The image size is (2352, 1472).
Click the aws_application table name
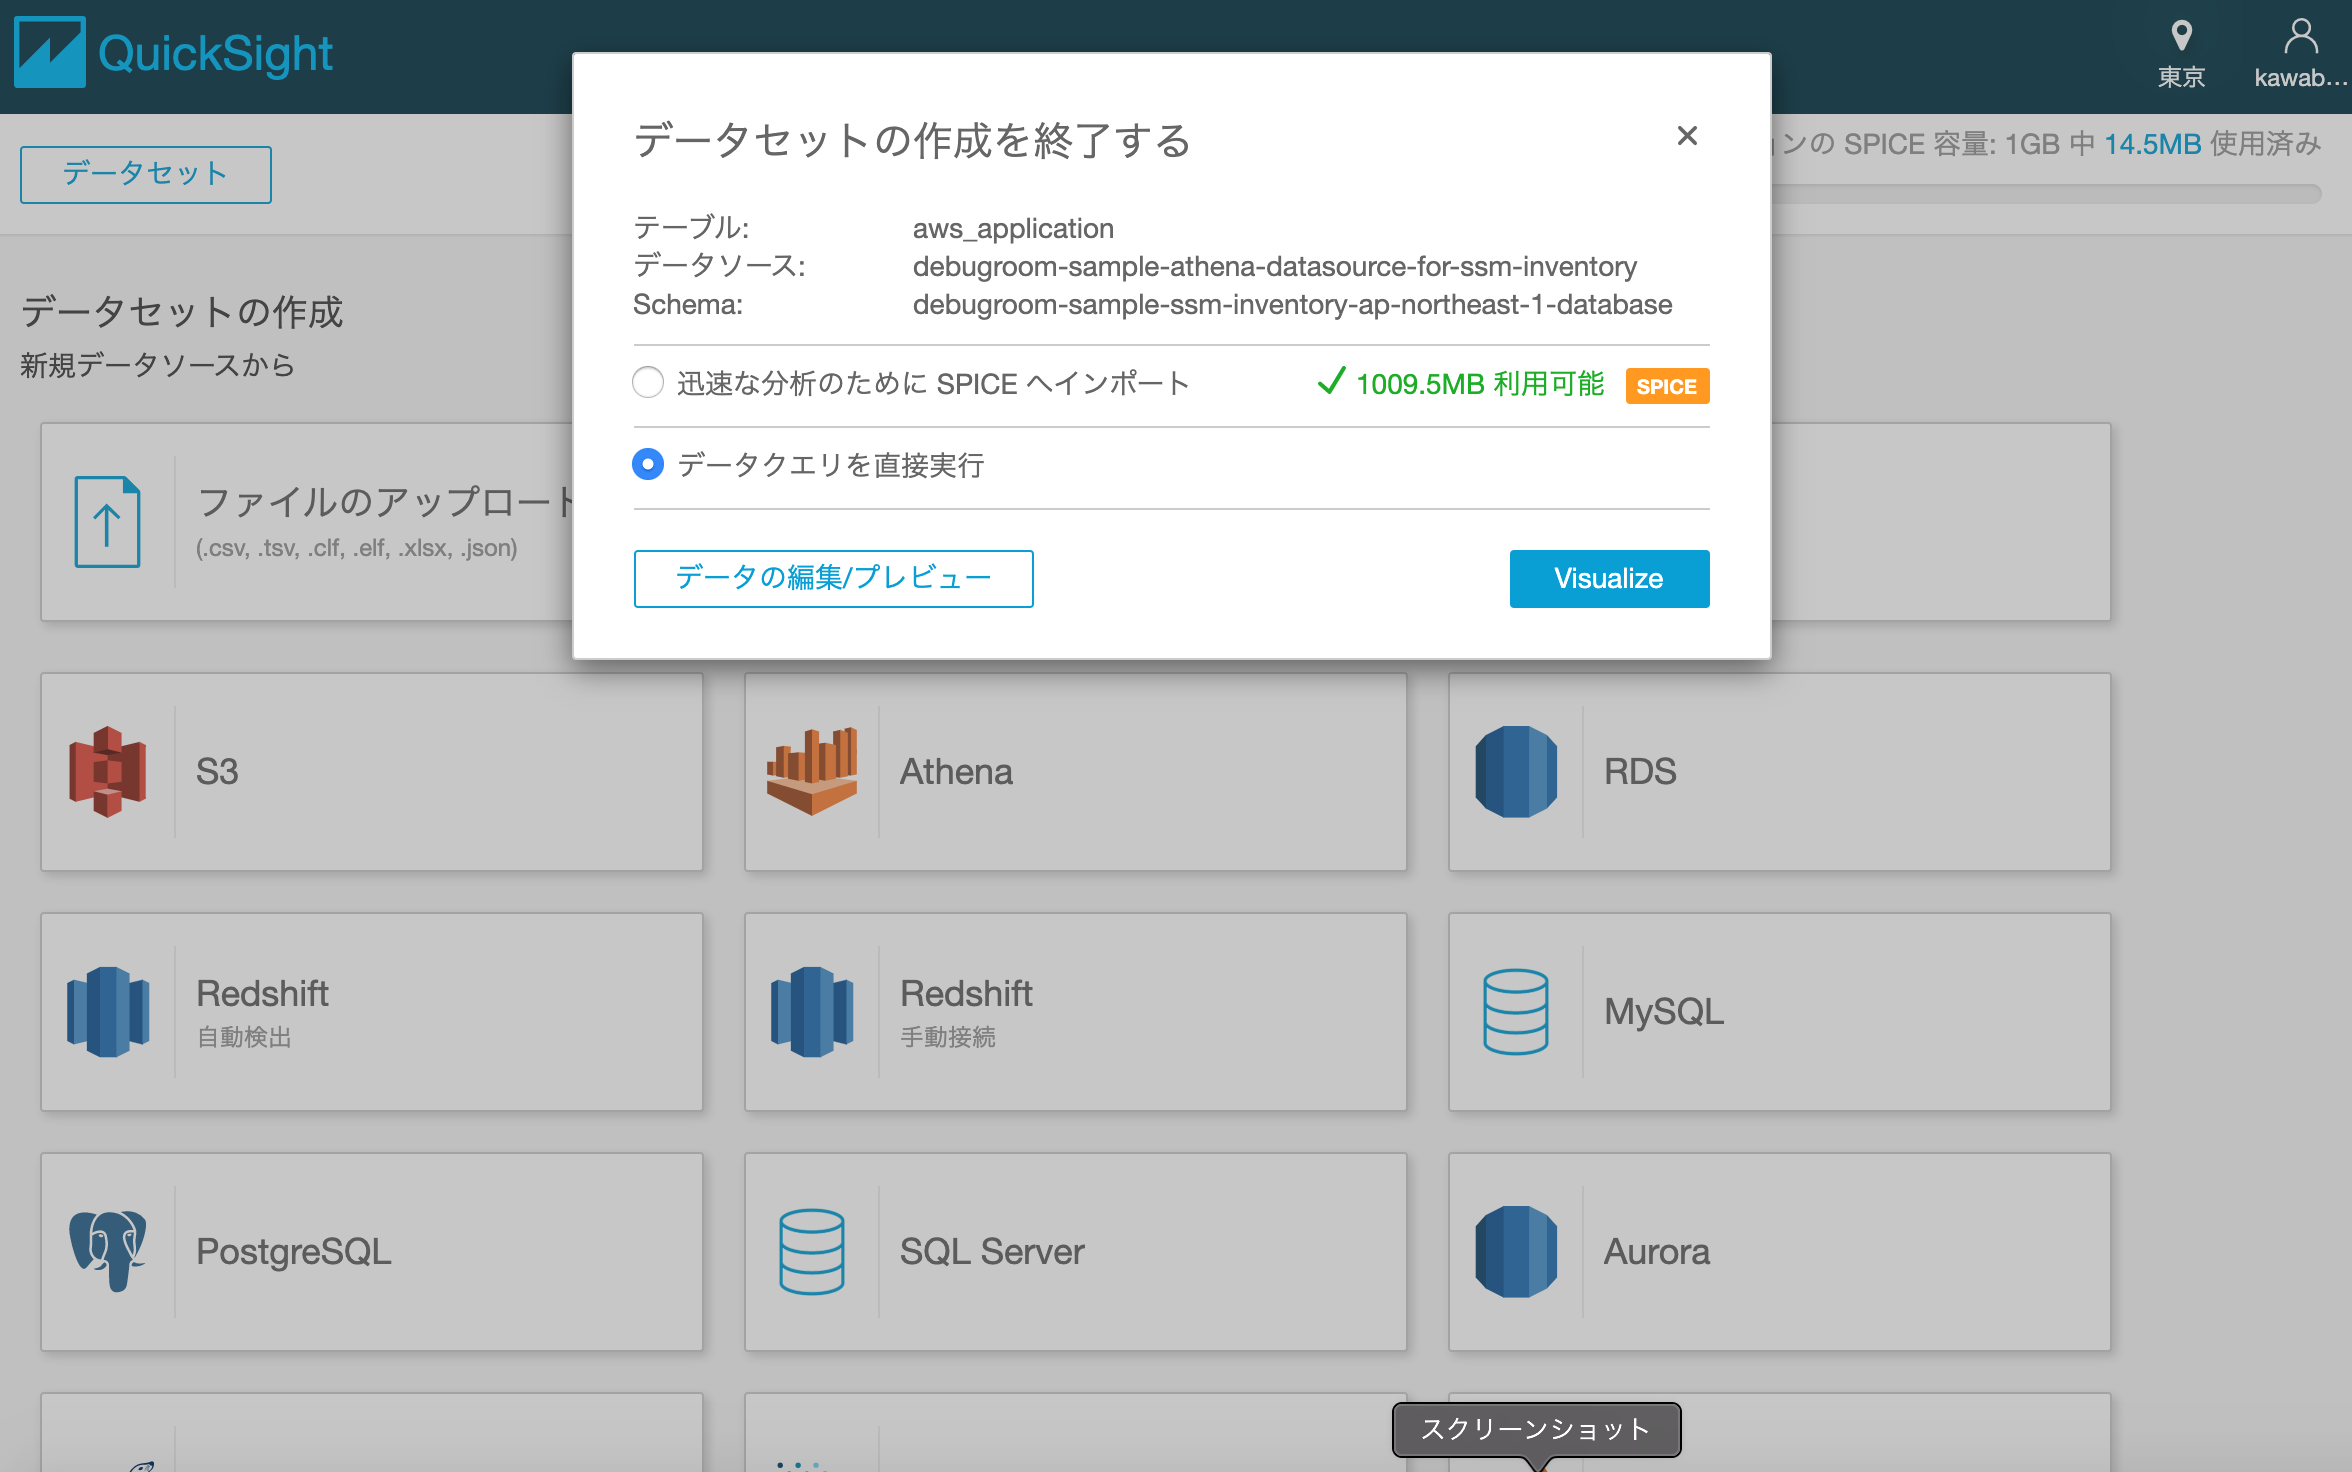(1013, 229)
